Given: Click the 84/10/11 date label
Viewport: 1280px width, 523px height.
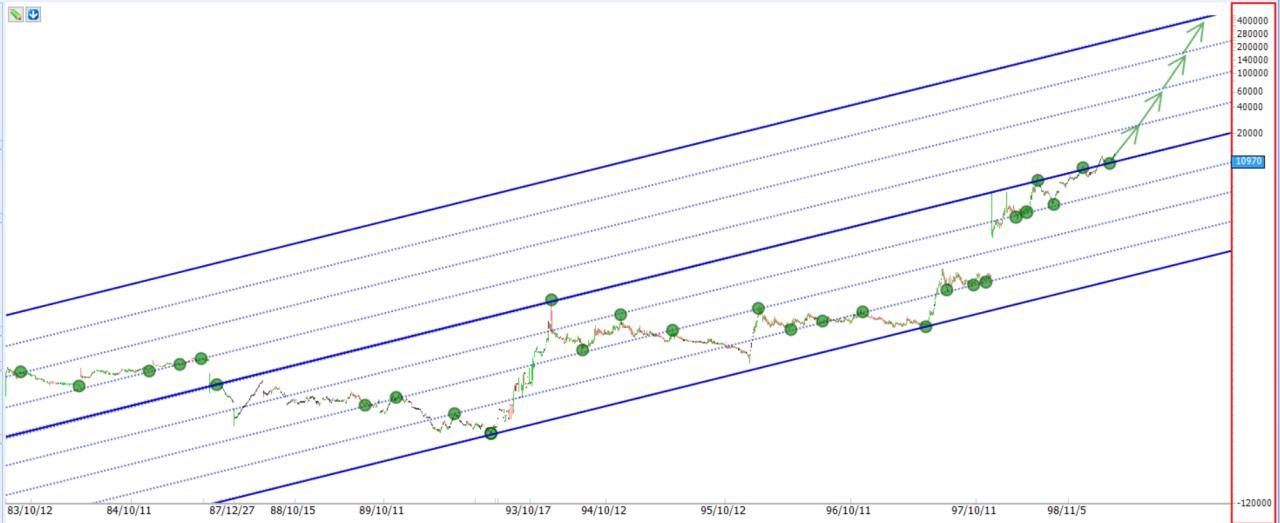Looking at the screenshot, I should [129, 510].
